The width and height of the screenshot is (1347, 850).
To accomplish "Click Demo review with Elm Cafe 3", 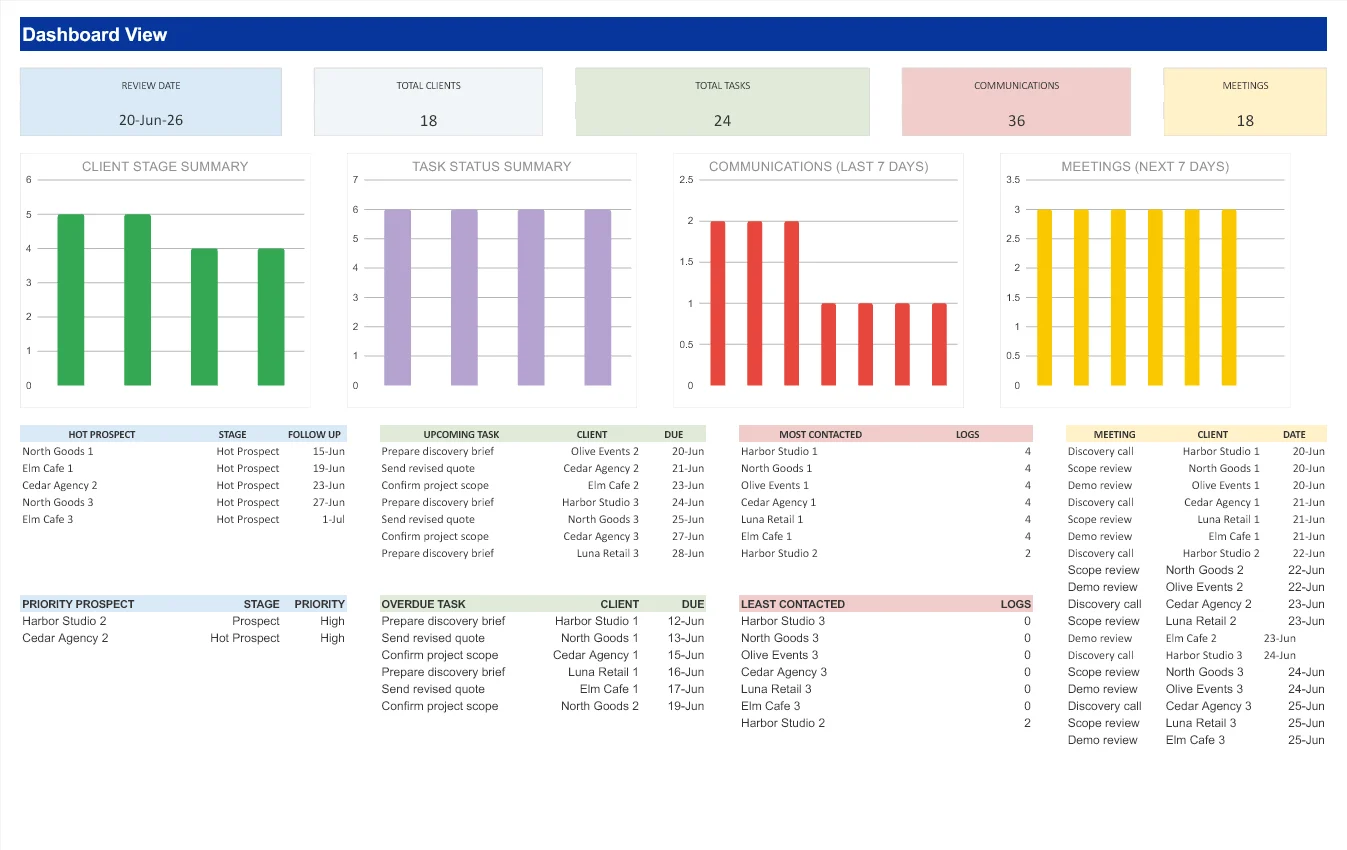I will 1102,740.
